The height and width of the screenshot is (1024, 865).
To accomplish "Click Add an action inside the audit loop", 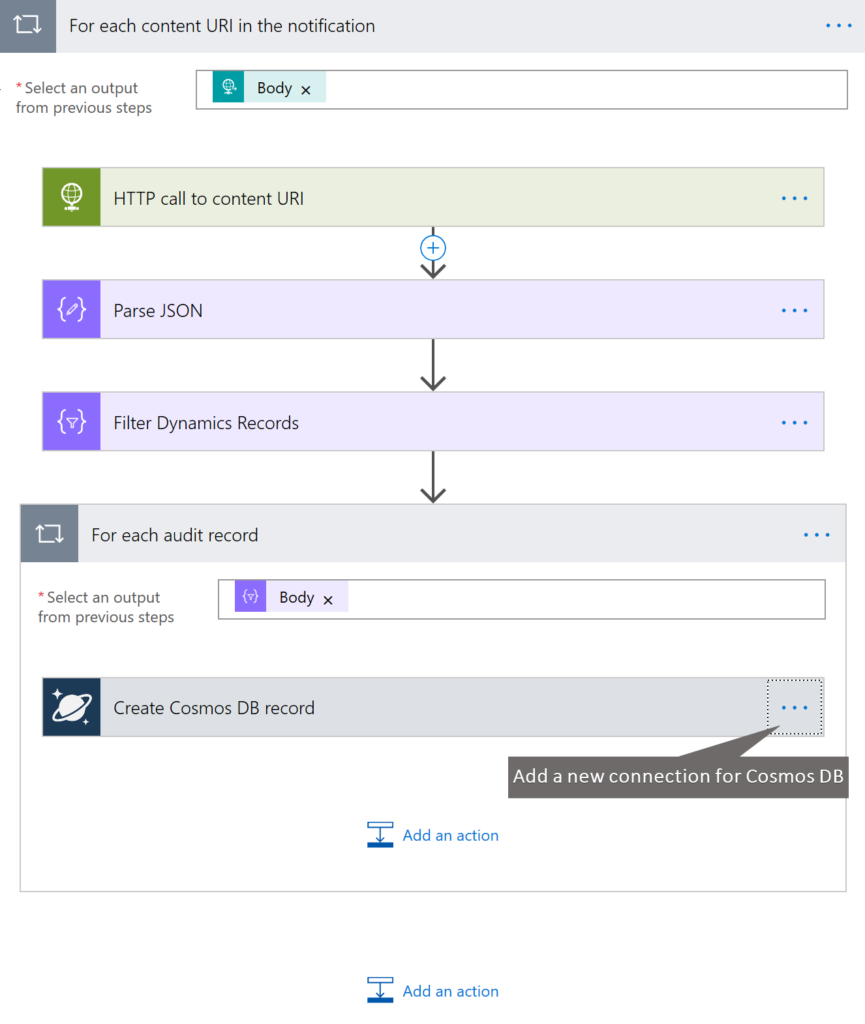I will pos(450,835).
